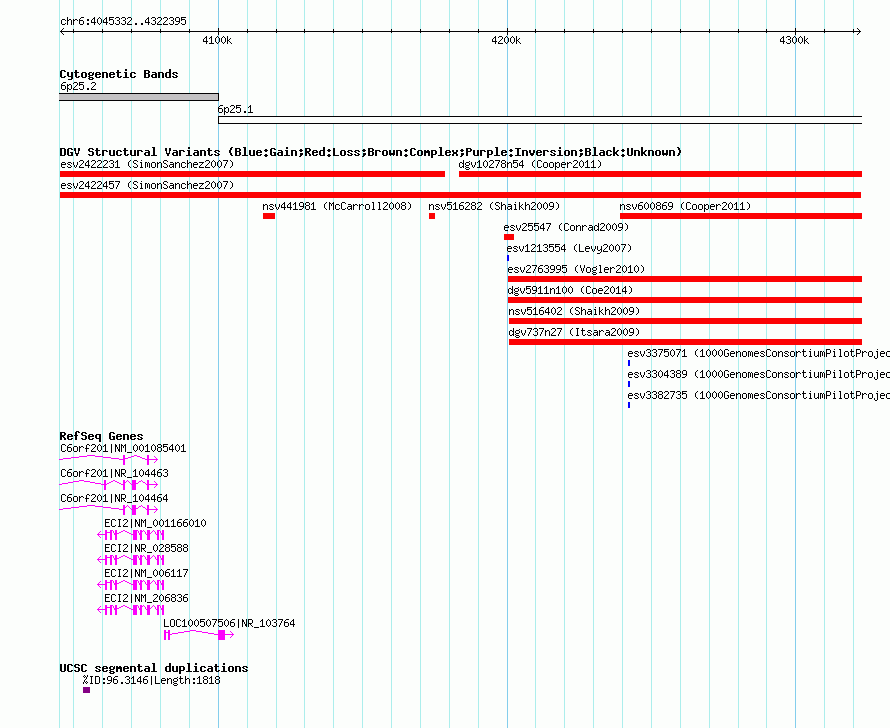Click the esv2763995 (Vogler2010) label
The height and width of the screenshot is (728, 890).
pos(576,269)
